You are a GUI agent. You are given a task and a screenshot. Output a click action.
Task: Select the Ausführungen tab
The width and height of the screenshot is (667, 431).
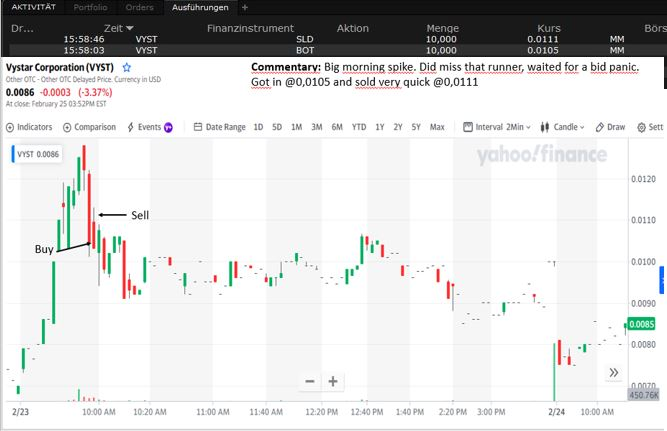tap(200, 7)
